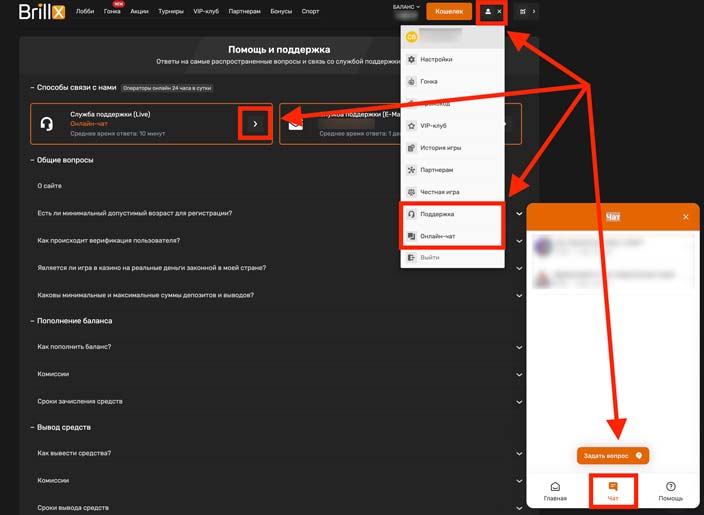Open the user profile icon menu
The width and height of the screenshot is (704, 515).
pyautogui.click(x=488, y=12)
